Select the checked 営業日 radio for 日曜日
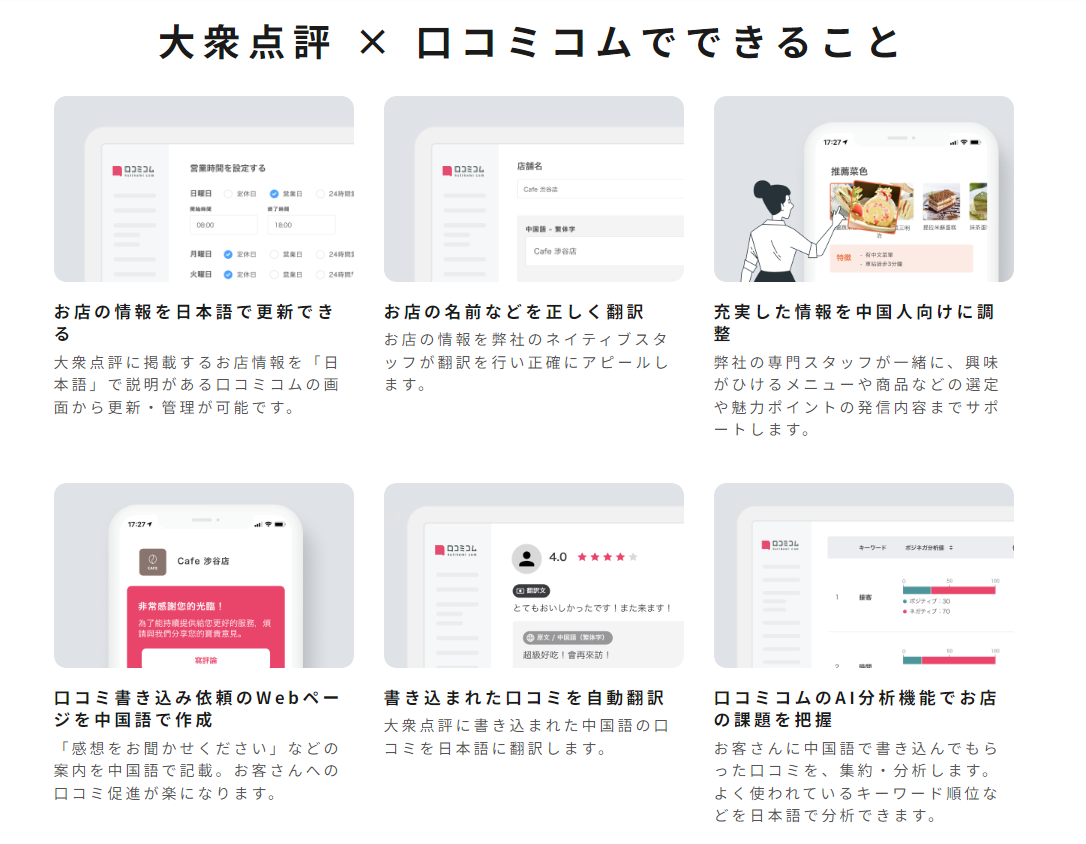The image size is (1086, 844). (274, 194)
